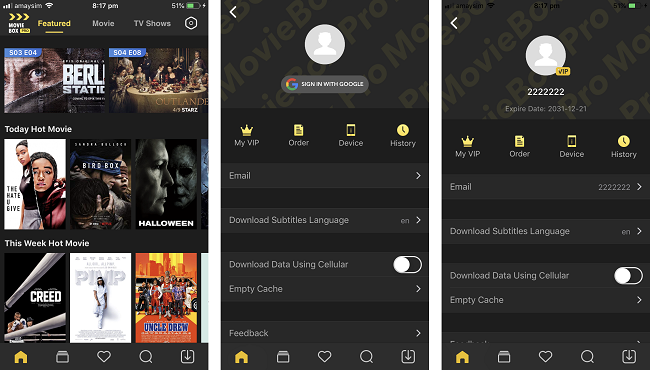Viewport: 650px width, 370px height.
Task: Toggle Download Data Using Cellular on VIP account screen
Action: [x=628, y=276]
